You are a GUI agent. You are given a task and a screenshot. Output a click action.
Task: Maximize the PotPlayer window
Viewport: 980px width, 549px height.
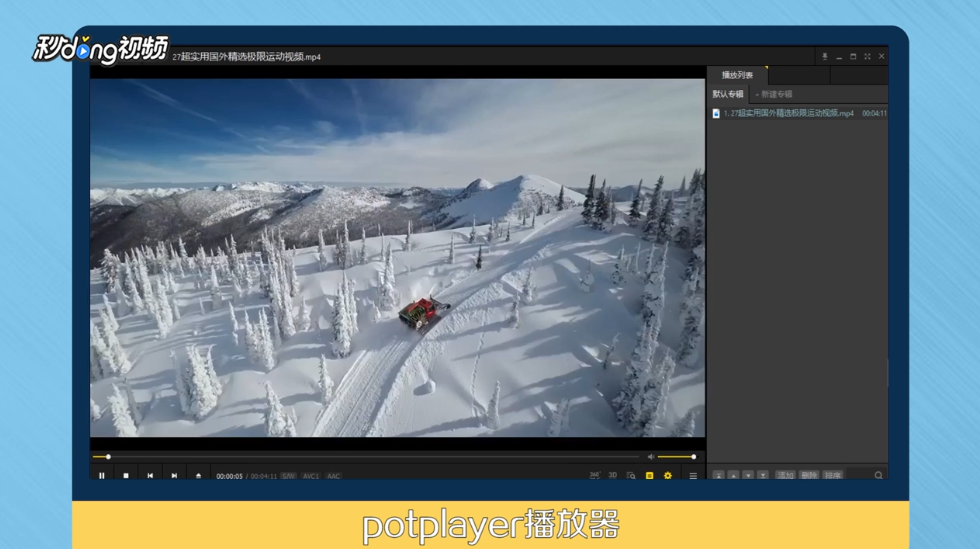[x=853, y=56]
